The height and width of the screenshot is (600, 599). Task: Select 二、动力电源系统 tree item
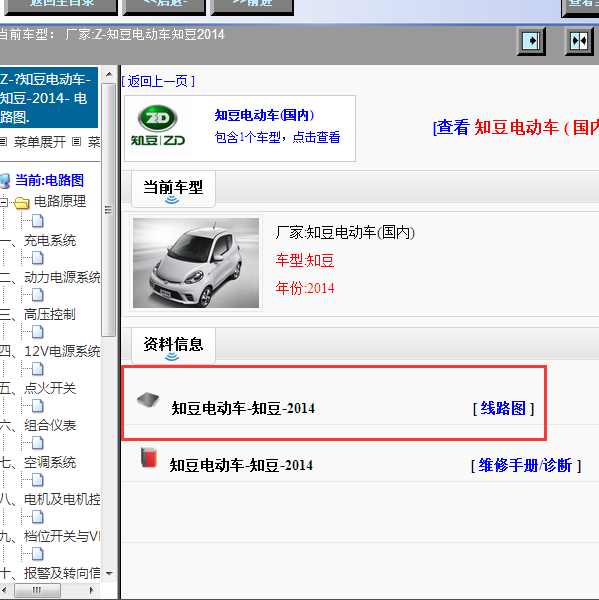pyautogui.click(x=50, y=277)
